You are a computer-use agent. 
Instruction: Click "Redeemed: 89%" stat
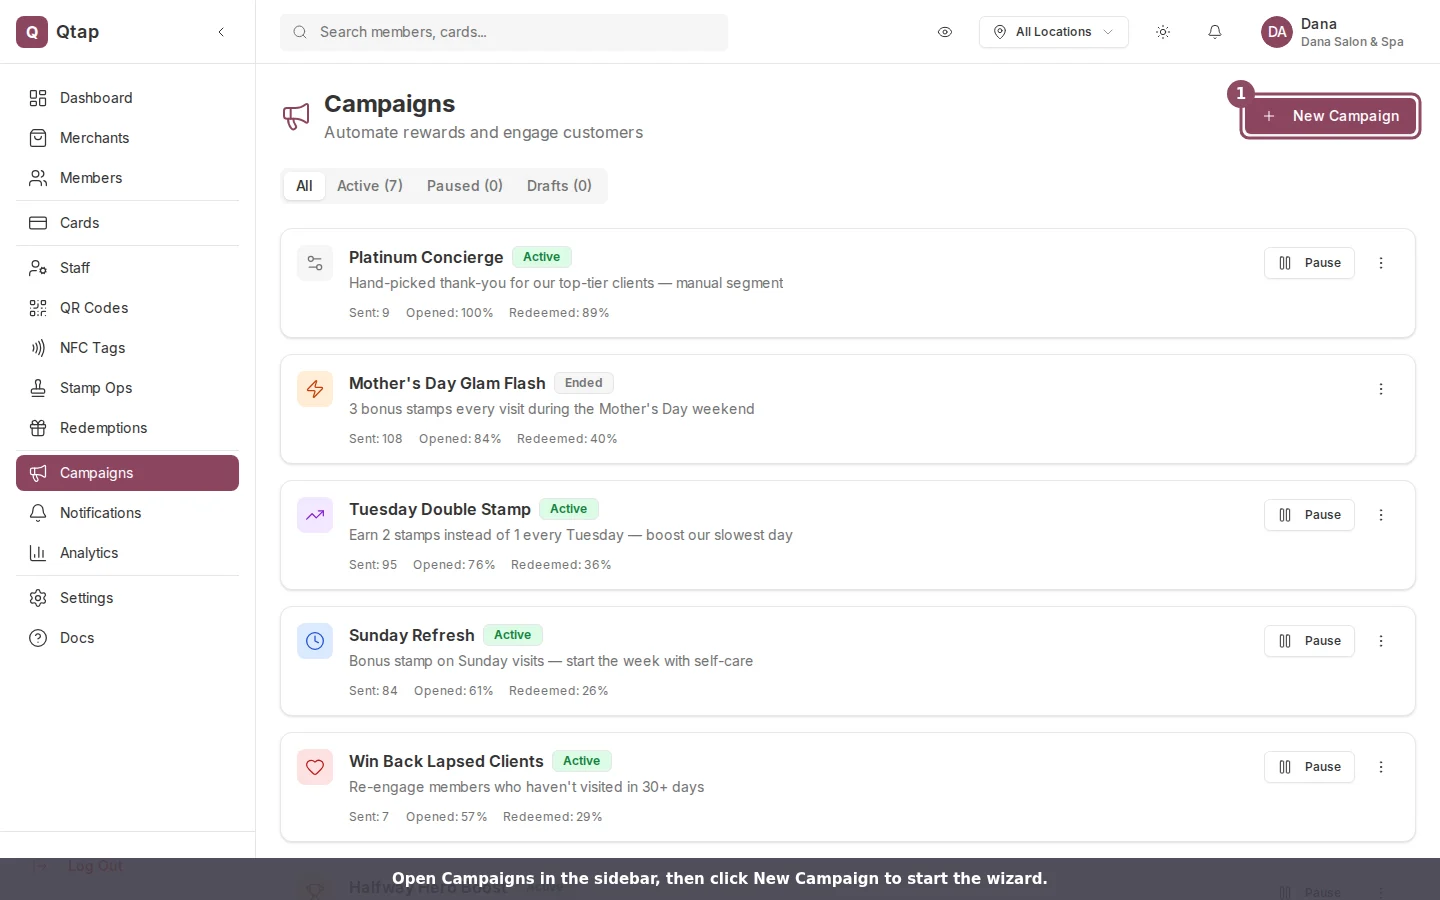click(559, 313)
